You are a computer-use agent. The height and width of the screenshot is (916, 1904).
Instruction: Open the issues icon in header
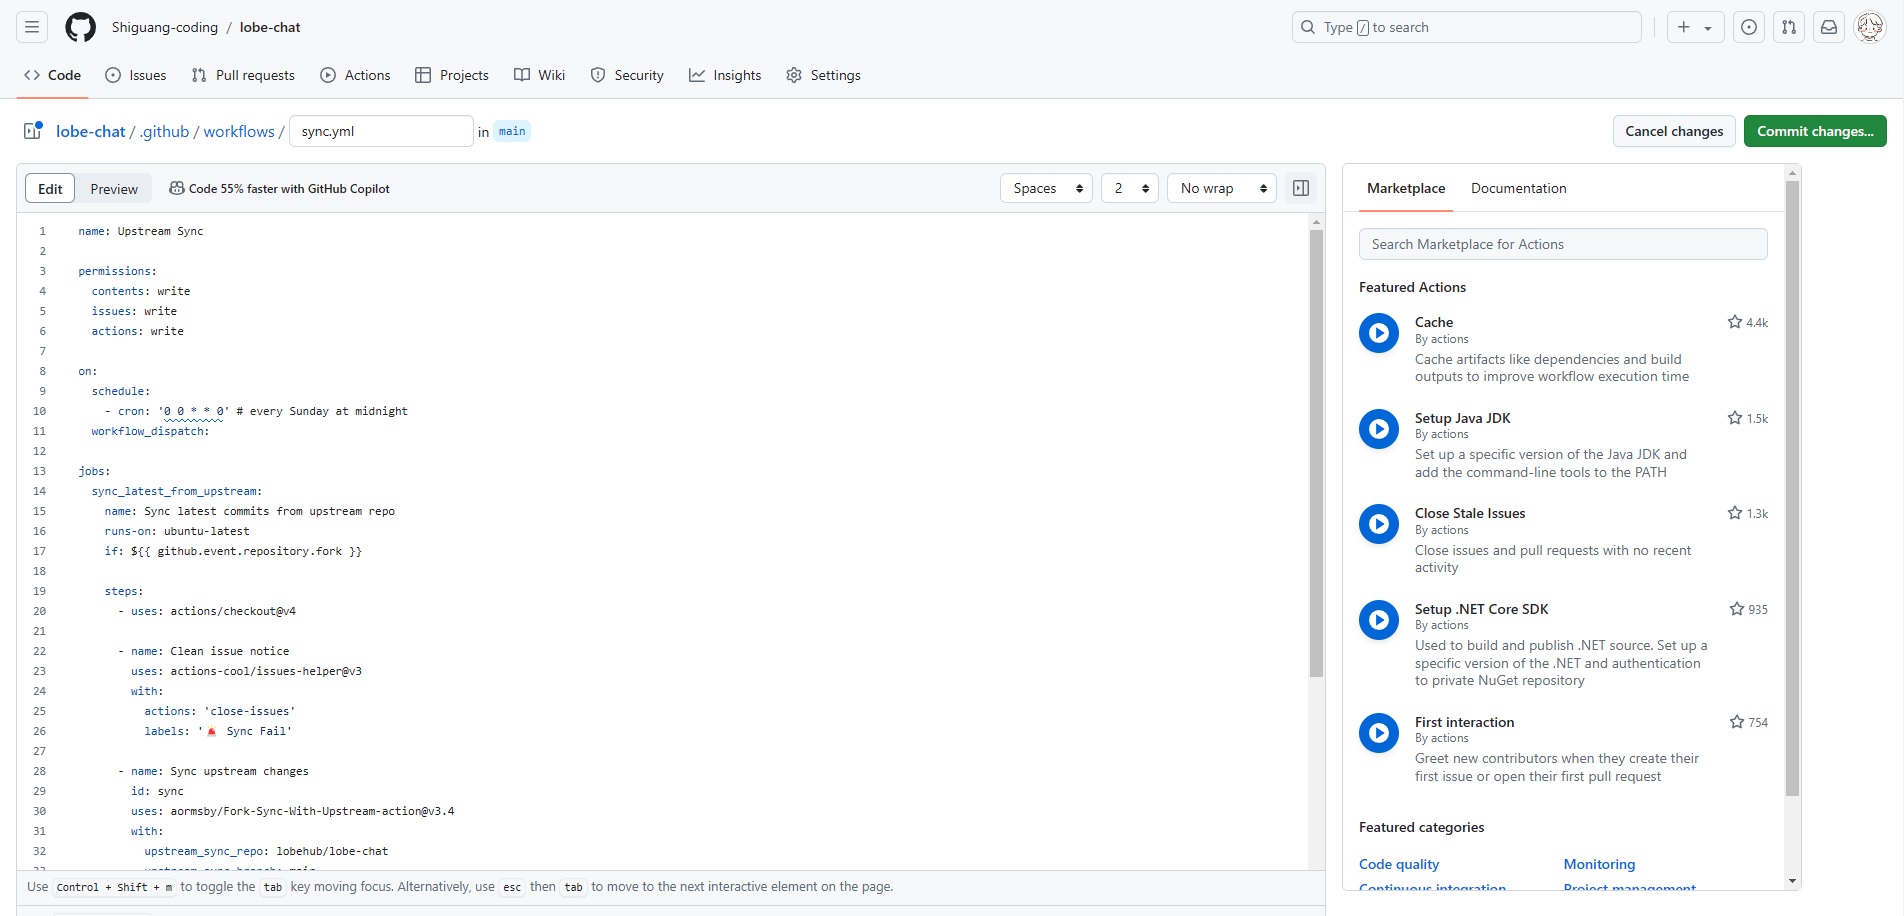click(x=1749, y=27)
